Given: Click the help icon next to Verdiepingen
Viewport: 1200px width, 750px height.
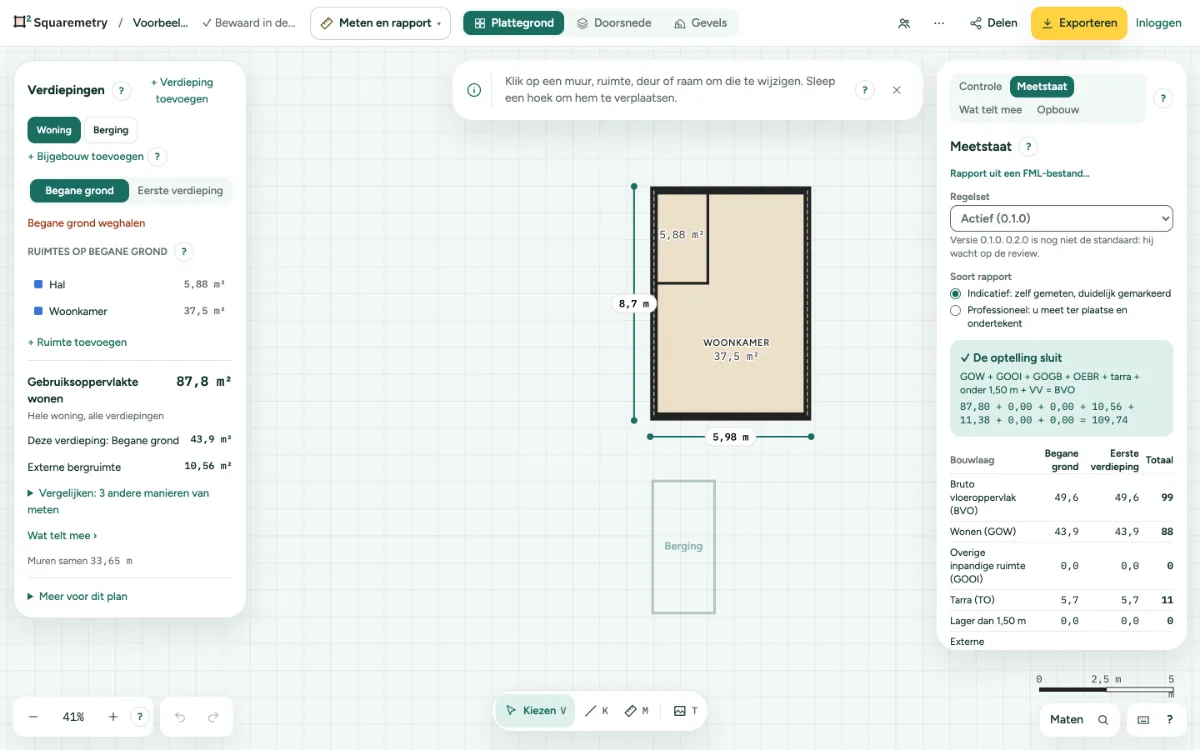Looking at the screenshot, I should click(121, 91).
